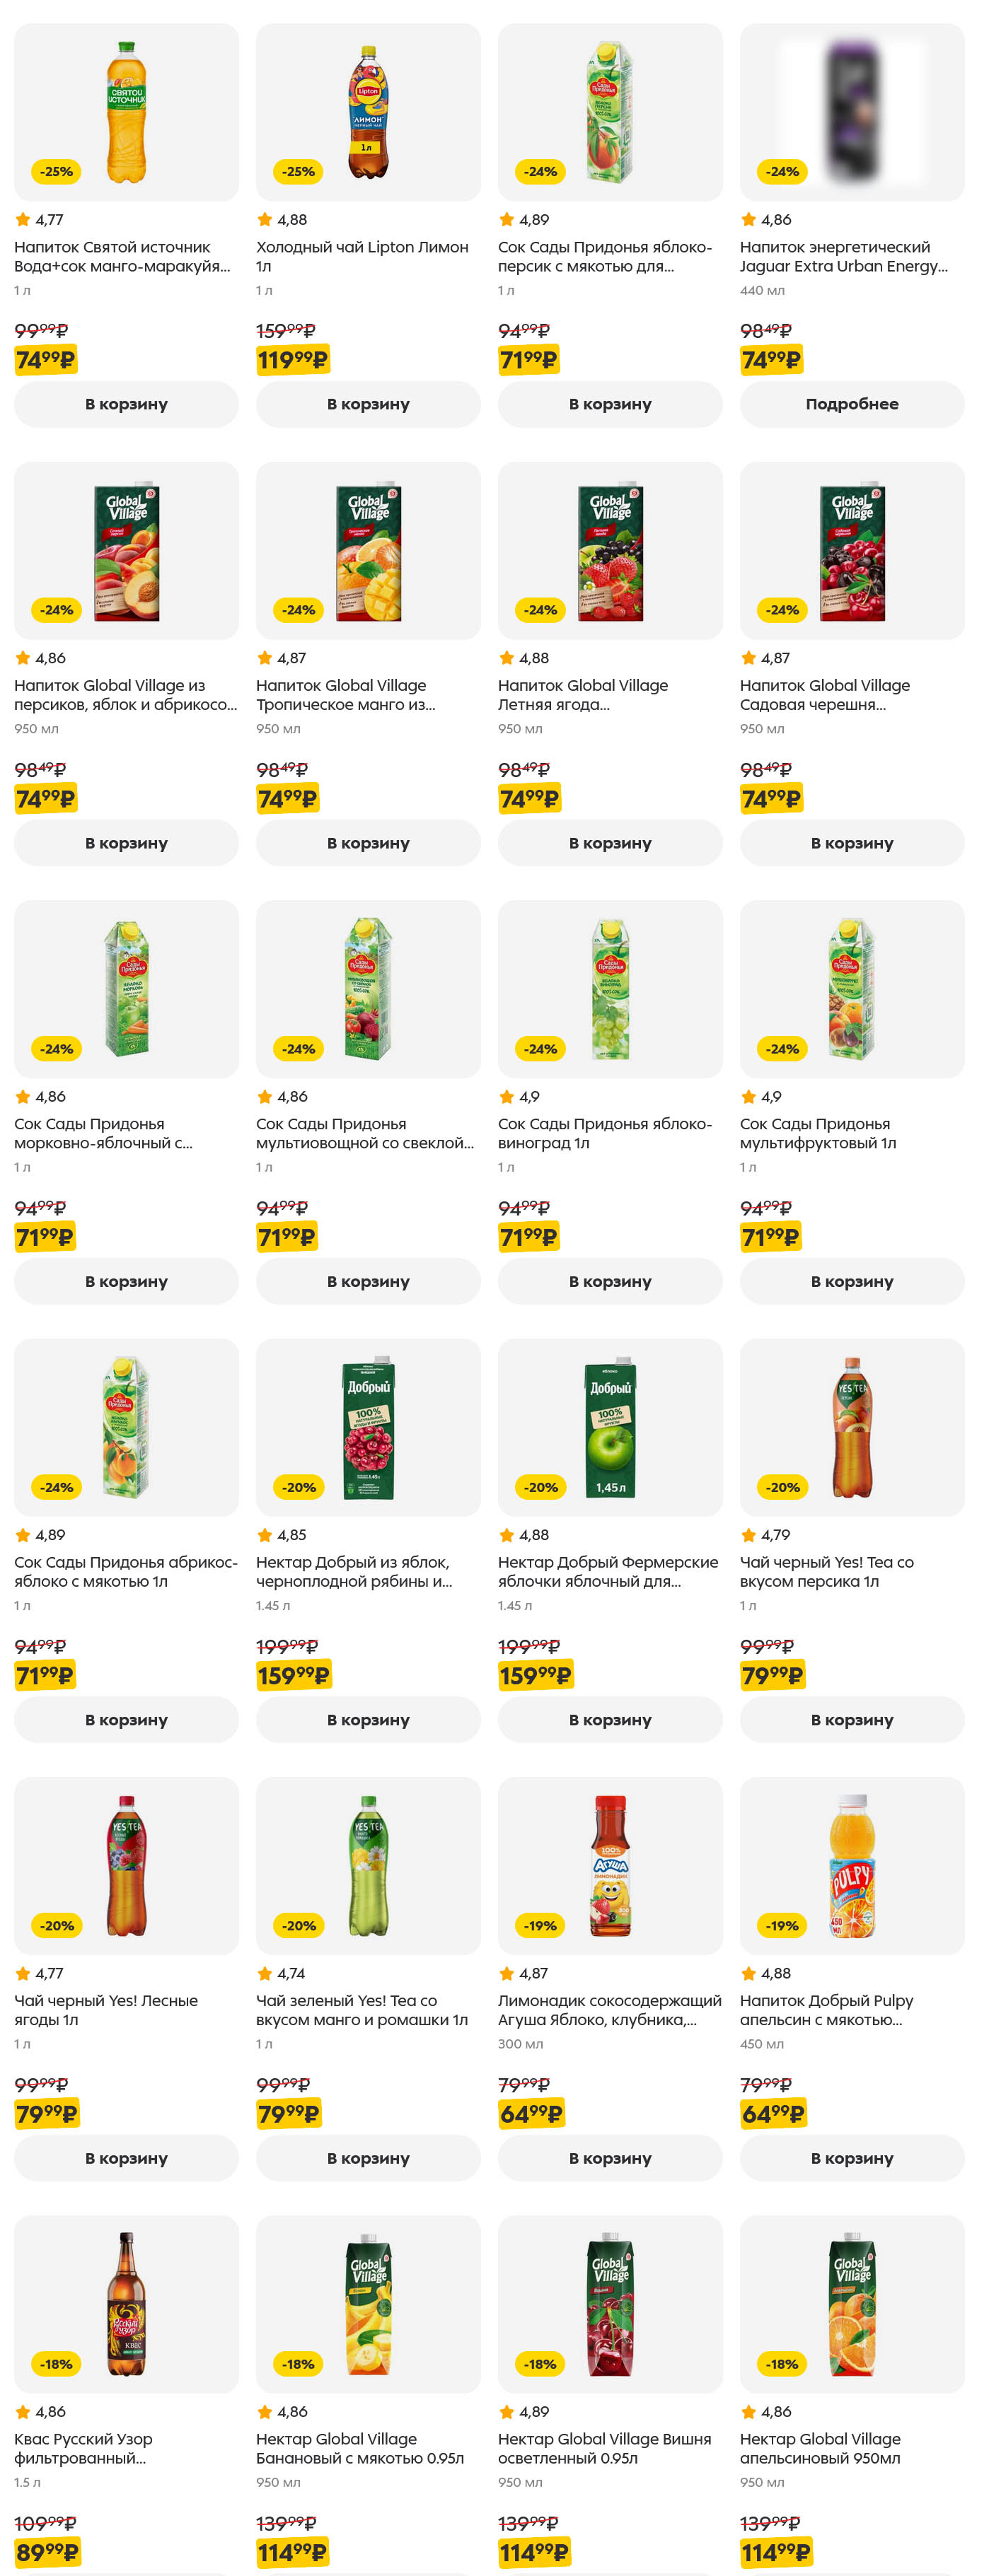Click star rating 4,77 of Святой источник
This screenshot has width=989, height=2576.
click(40, 220)
